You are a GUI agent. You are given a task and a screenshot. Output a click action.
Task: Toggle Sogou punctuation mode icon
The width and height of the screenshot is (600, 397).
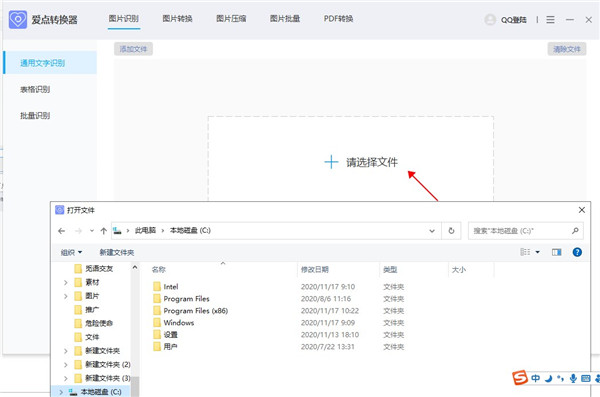click(561, 378)
